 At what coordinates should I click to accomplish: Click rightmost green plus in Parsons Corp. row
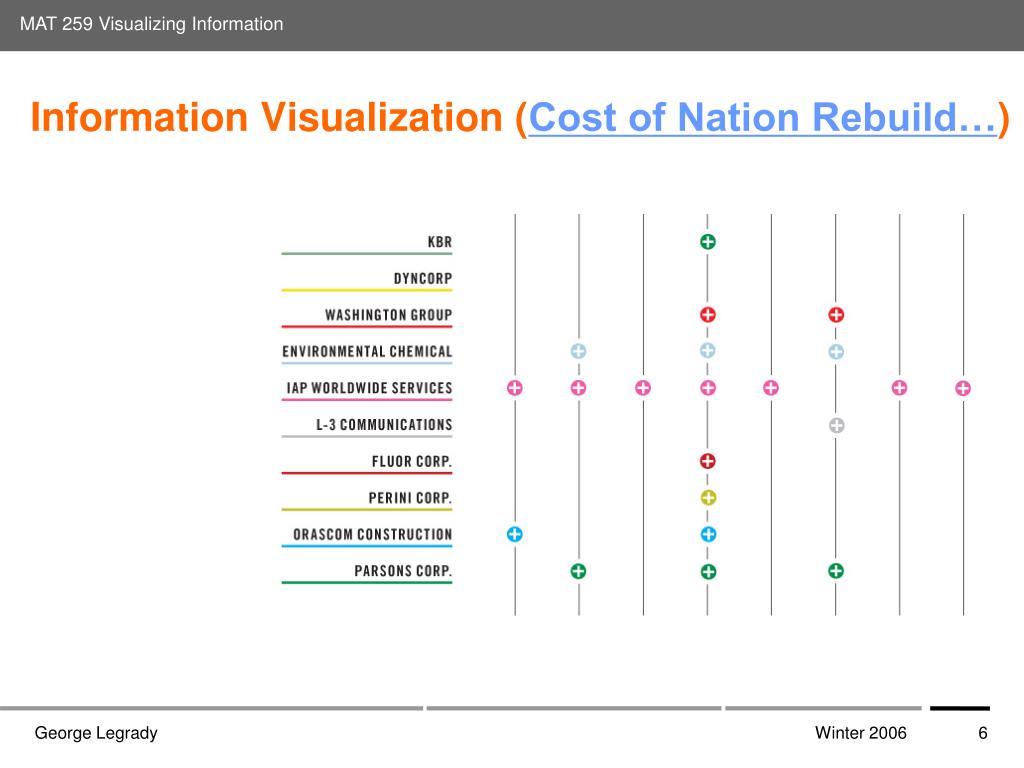836,571
